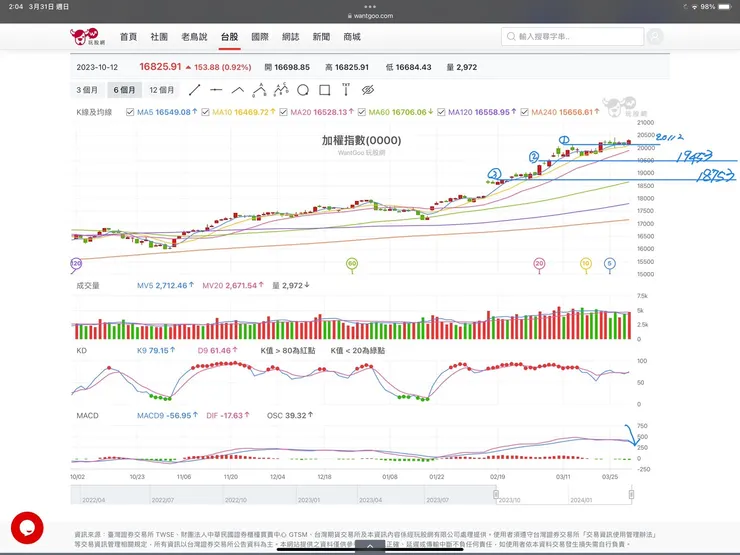This screenshot has height=555, width=740.
Task: Click the Wi-Fi status icon
Action: point(695,7)
